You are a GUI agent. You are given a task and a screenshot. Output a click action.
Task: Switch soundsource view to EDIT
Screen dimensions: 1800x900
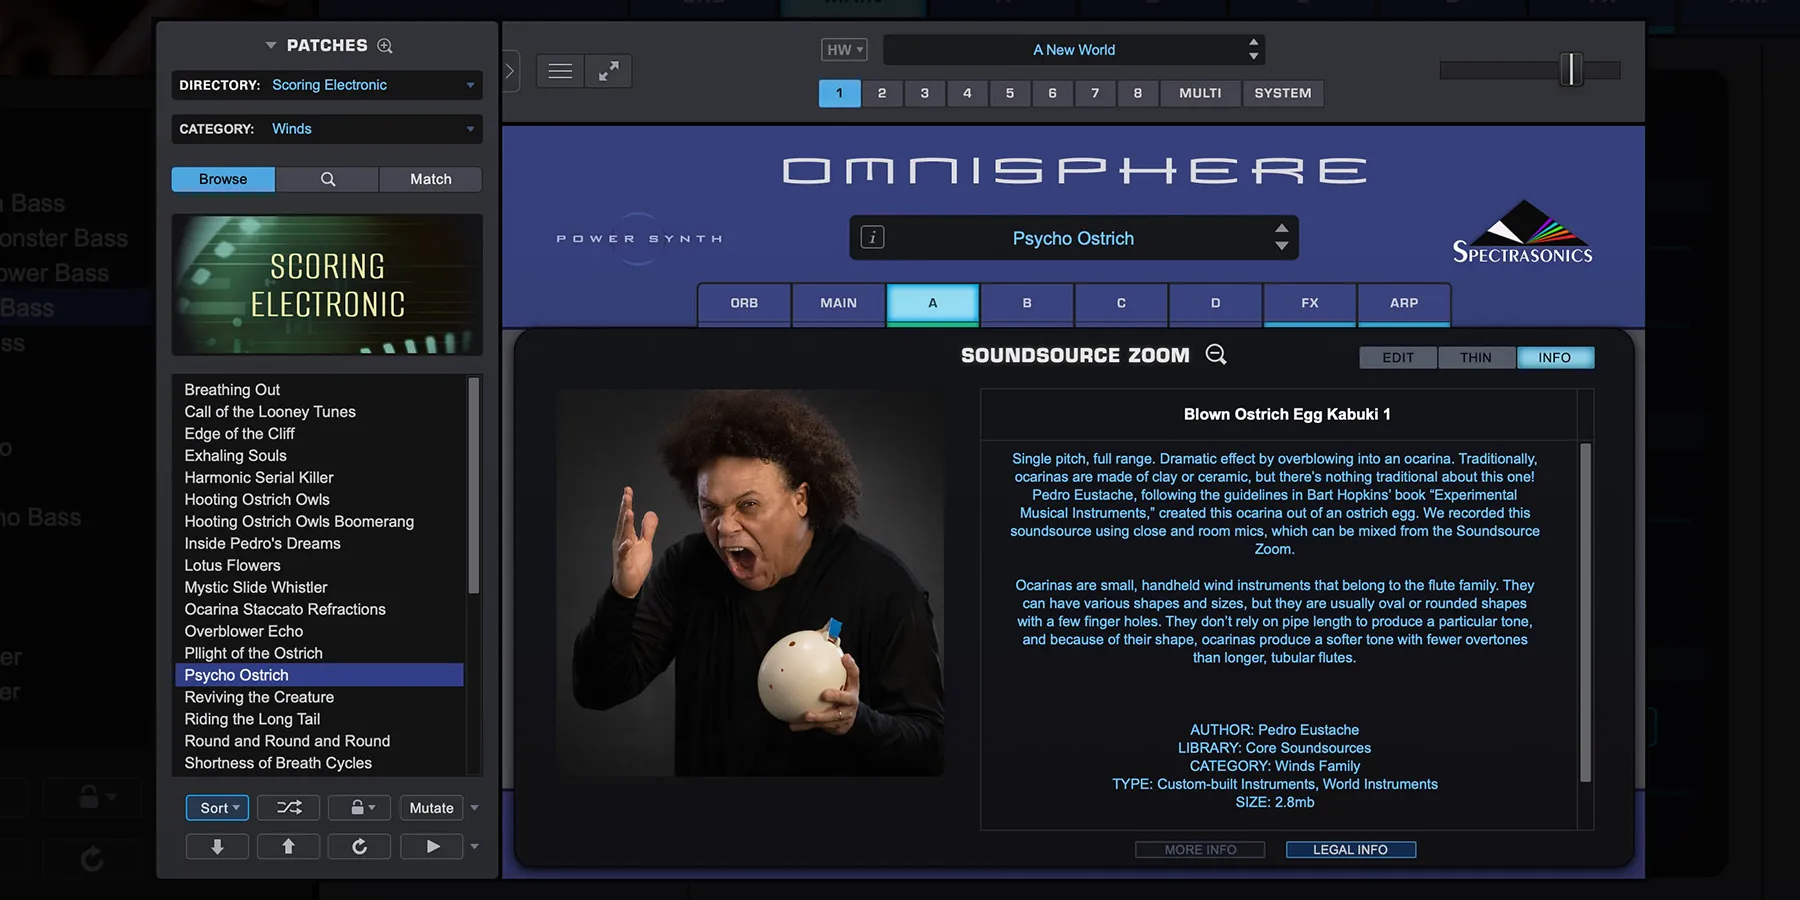pos(1397,358)
